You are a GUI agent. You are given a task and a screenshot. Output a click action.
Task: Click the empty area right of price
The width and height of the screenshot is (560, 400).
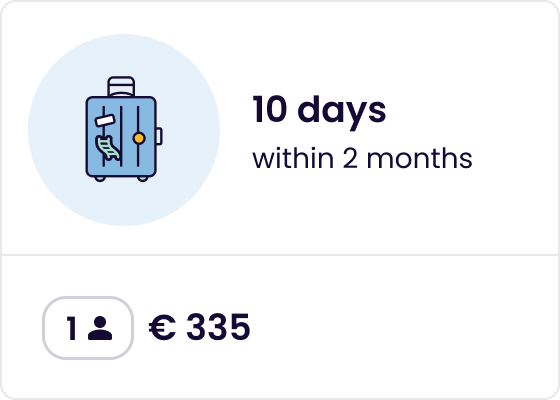point(404,327)
